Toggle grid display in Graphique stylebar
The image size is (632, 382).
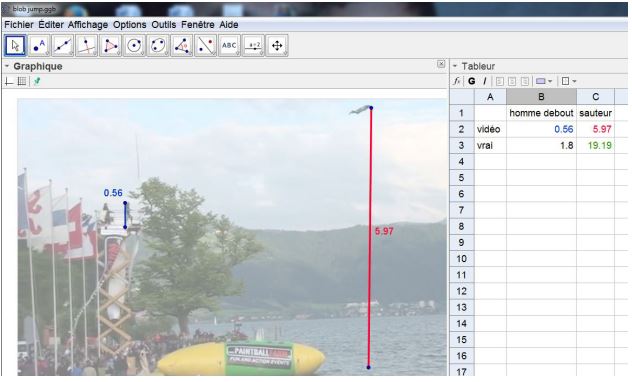[22, 82]
